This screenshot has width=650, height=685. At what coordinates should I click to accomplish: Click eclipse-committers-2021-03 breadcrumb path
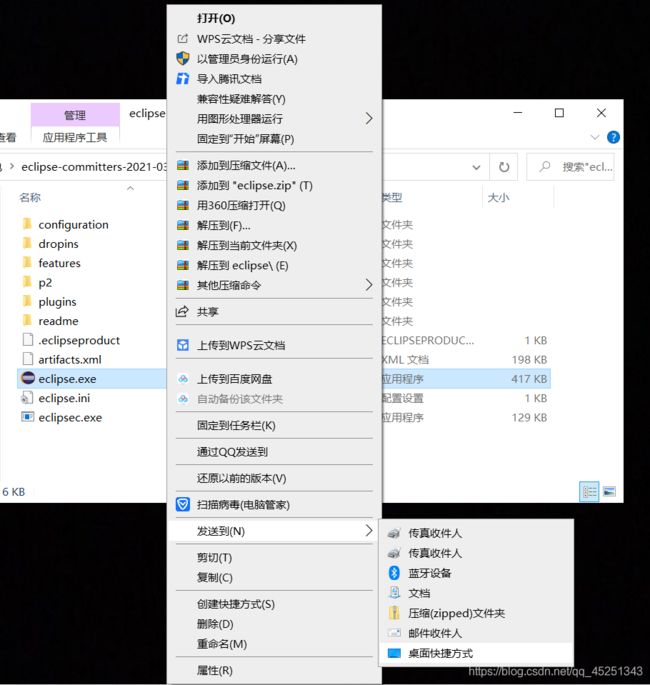coord(93,167)
